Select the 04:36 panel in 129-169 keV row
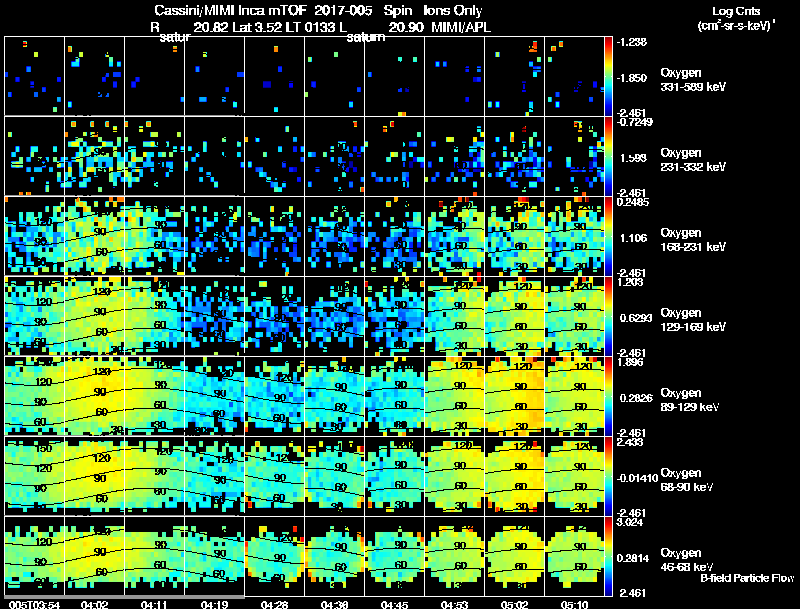Image resolution: width=800 pixels, height=609 pixels. point(335,316)
